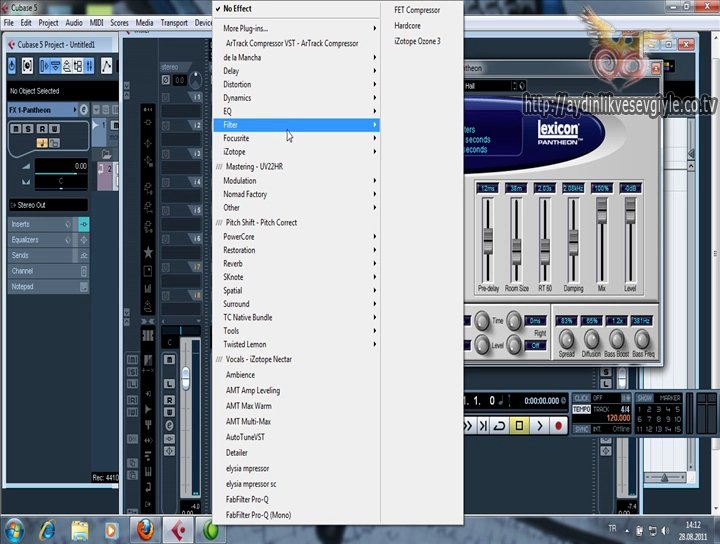Click marker number 1 on the transport panel
Screen dimensions: 720x544
(640, 409)
